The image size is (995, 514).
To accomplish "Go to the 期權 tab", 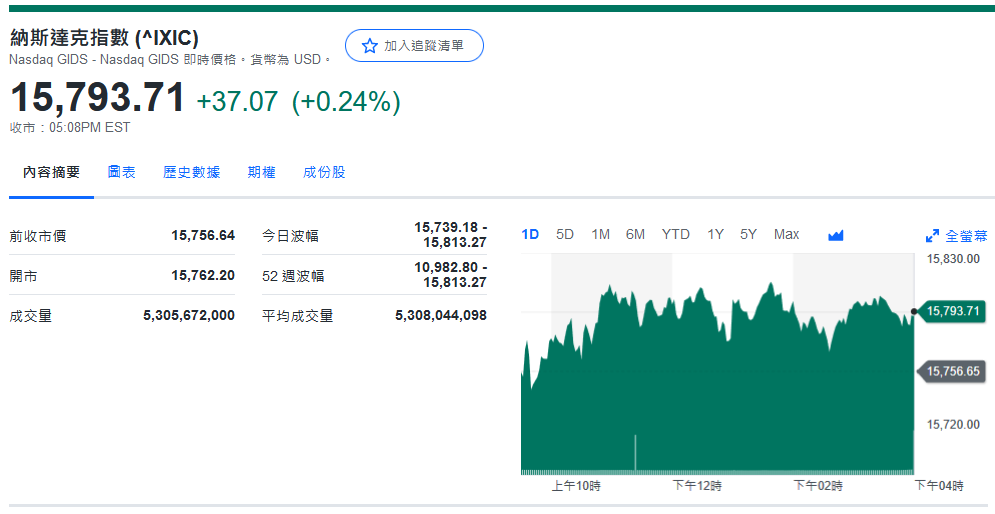I will click(x=261, y=172).
